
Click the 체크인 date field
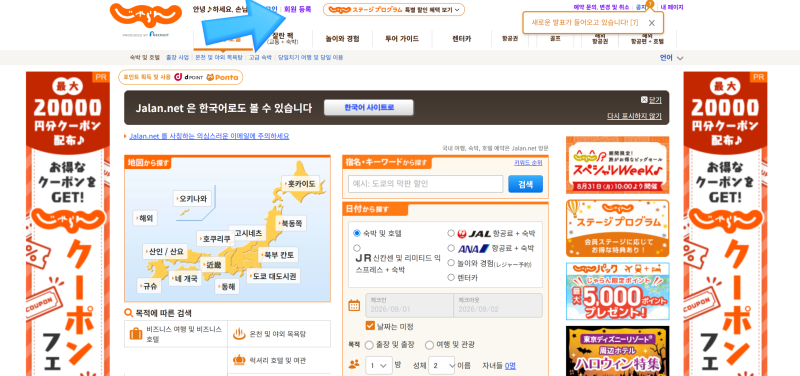tap(409, 306)
